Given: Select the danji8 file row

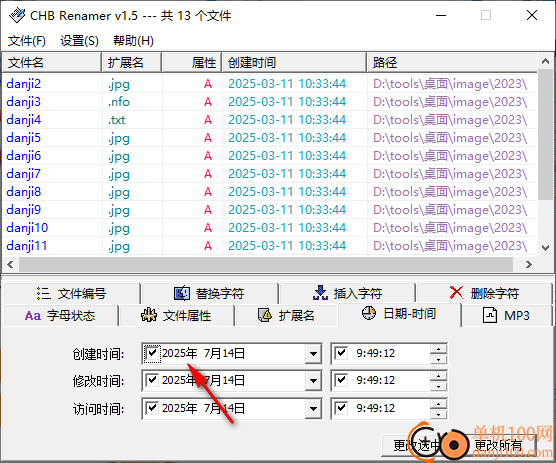Looking at the screenshot, I should coord(269,192).
